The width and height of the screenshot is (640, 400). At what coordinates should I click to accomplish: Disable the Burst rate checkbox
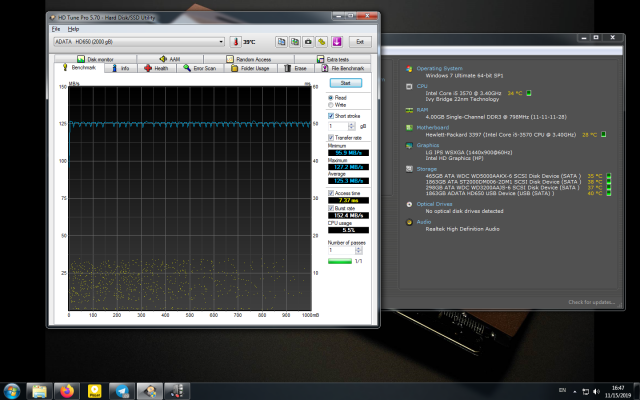pos(332,207)
